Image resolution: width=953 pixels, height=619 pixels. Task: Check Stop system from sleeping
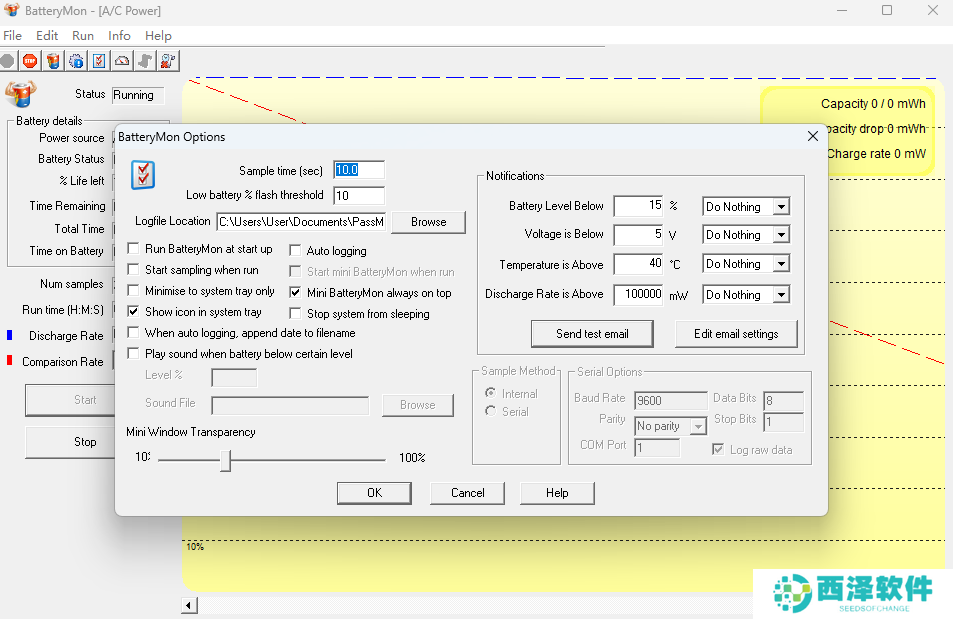pos(295,314)
